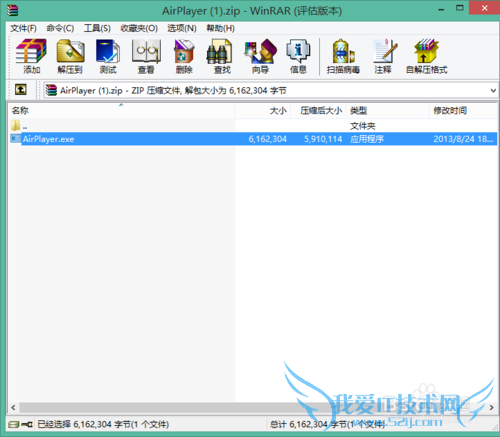The image size is (500, 437).
Task: Minimize the WinRAR window
Action: 441,9
